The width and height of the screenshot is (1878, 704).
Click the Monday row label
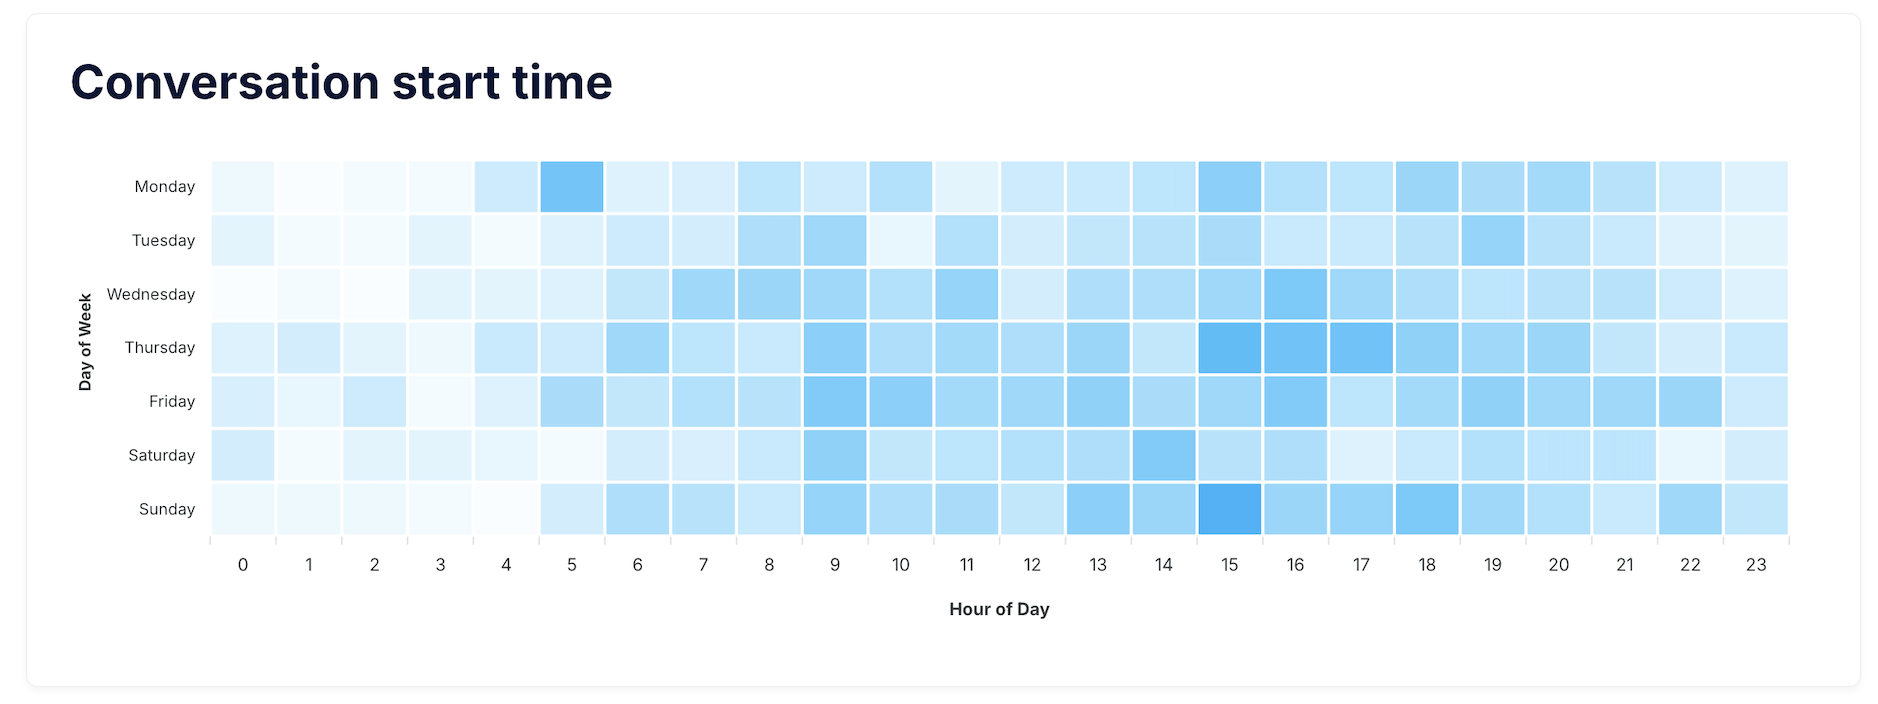point(165,187)
